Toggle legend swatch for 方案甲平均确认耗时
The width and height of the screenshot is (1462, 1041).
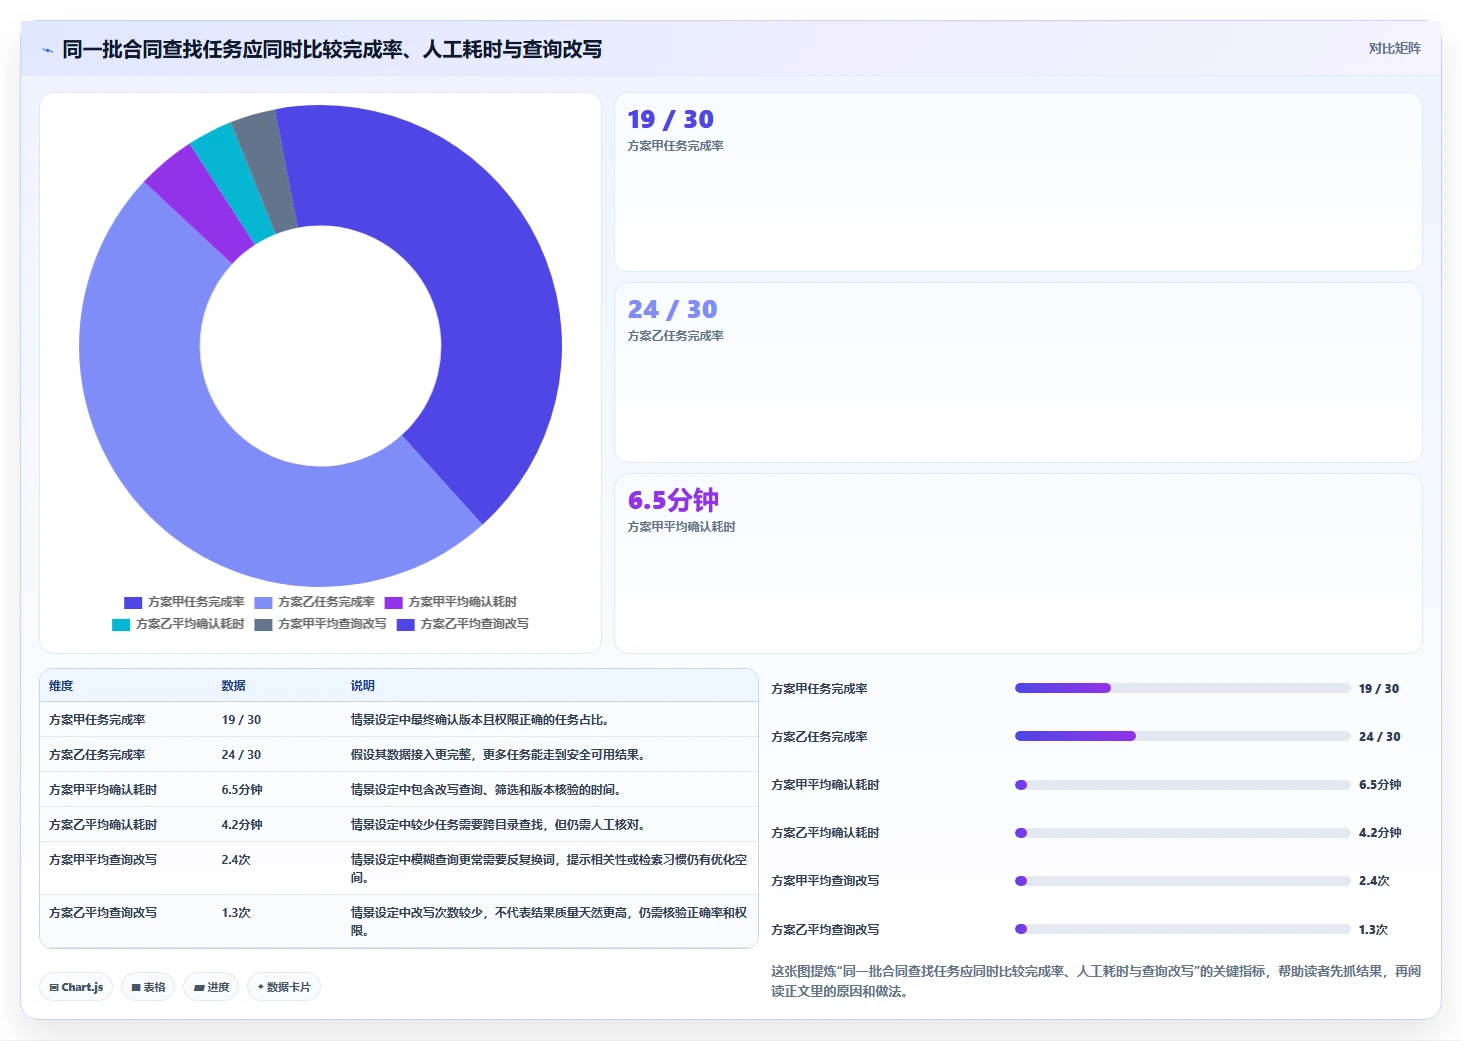click(x=394, y=602)
